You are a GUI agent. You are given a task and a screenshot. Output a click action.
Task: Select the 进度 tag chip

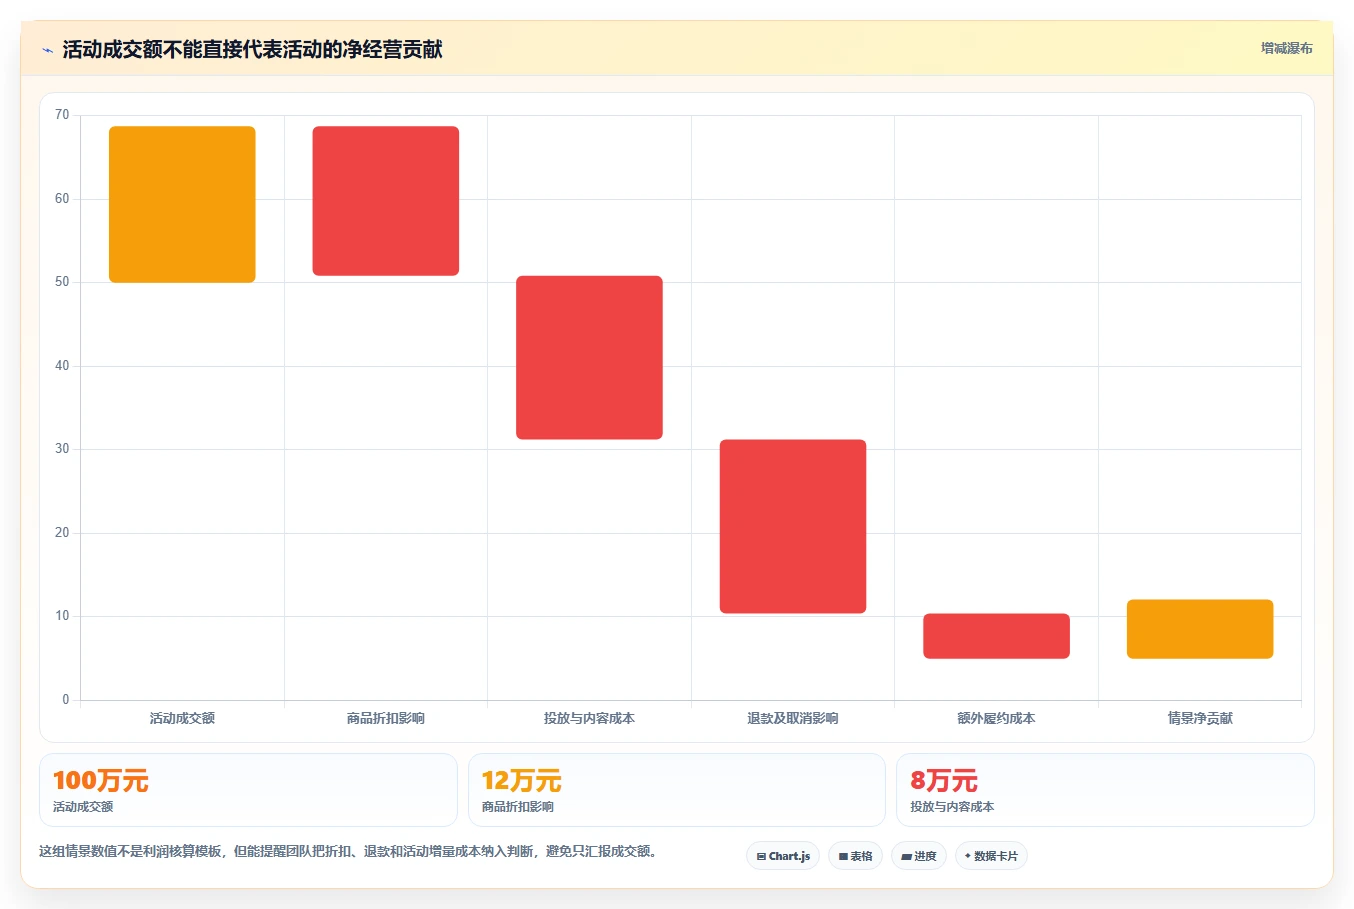point(919,856)
